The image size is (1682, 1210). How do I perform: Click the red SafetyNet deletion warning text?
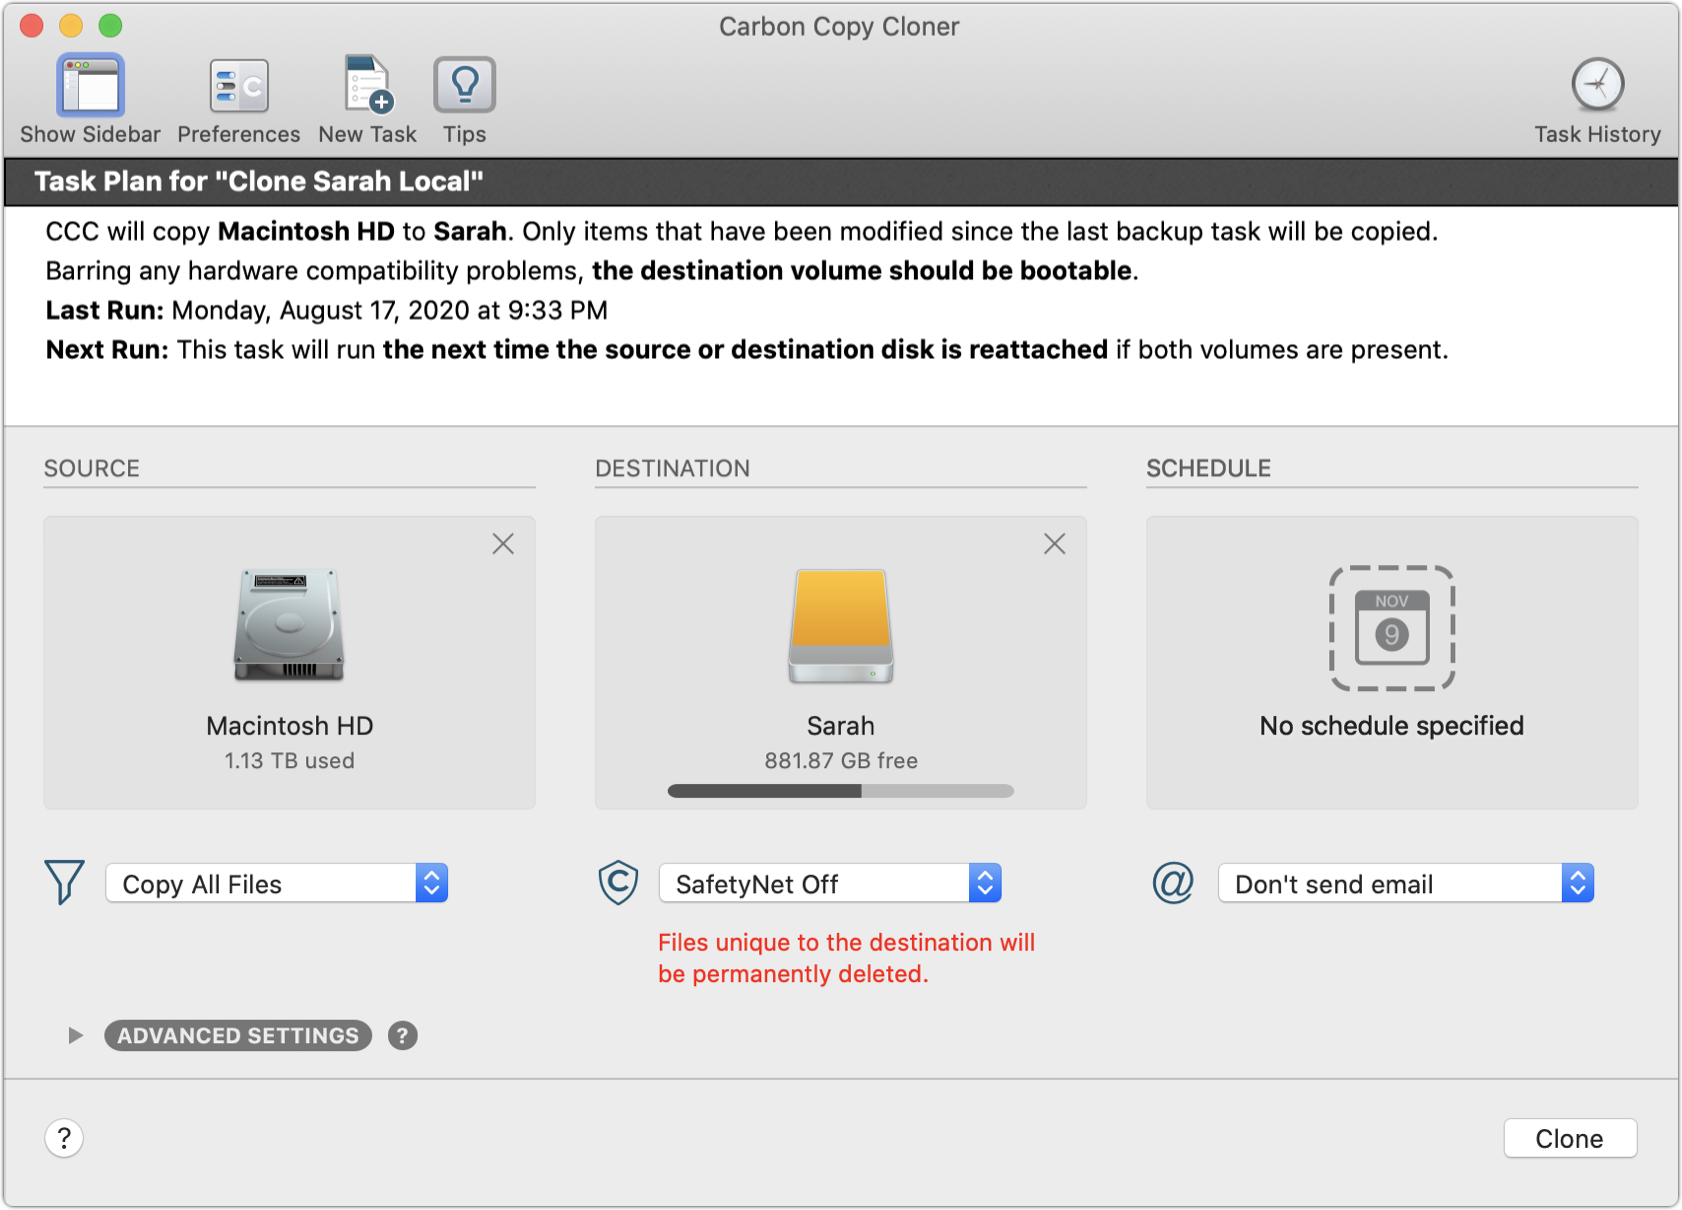click(846, 958)
